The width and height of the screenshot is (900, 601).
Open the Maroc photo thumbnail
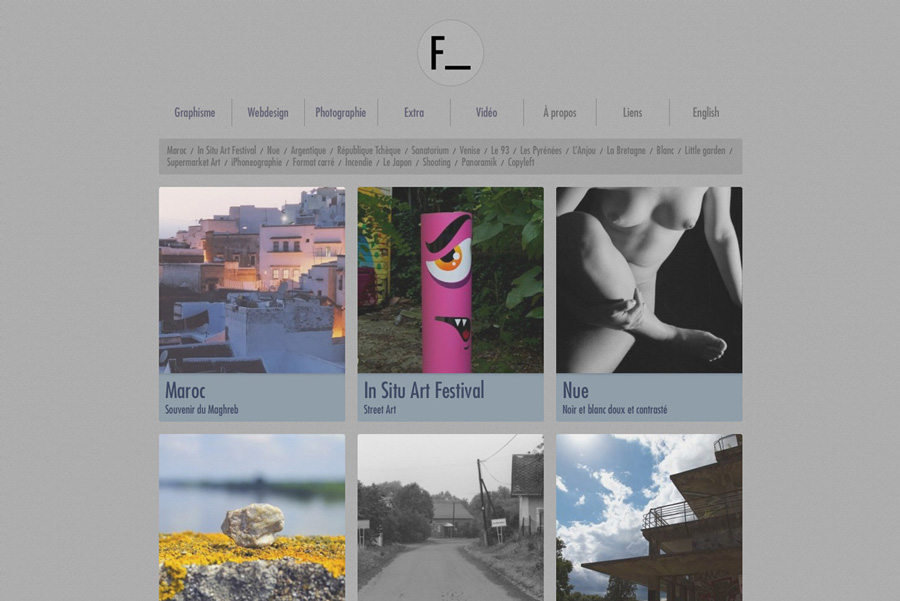tap(252, 280)
